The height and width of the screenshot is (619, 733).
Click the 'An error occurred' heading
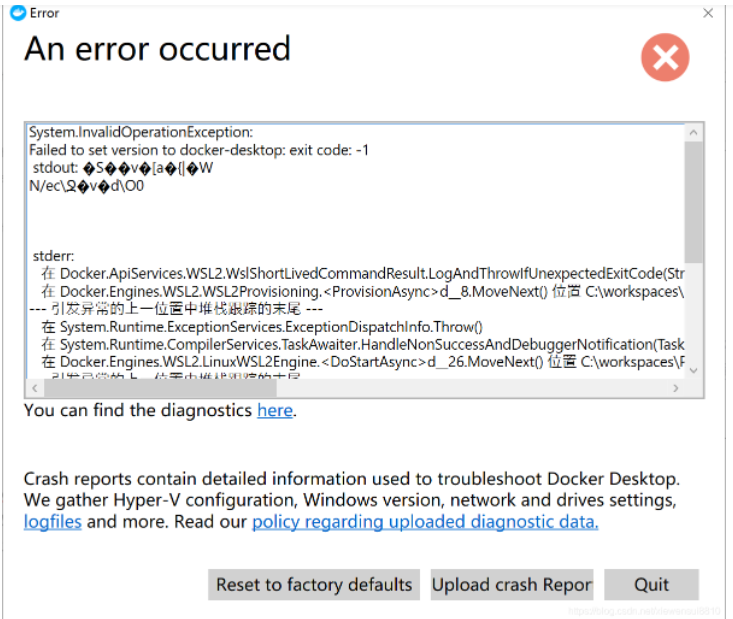point(158,49)
